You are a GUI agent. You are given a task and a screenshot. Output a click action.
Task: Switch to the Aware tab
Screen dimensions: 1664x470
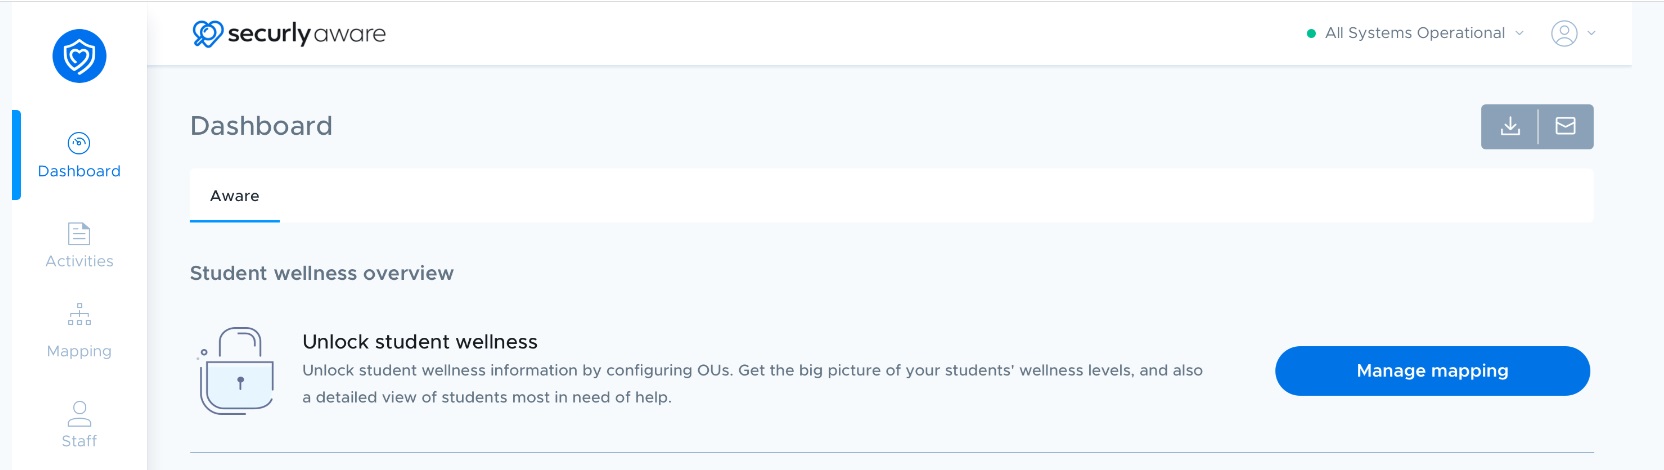235,196
